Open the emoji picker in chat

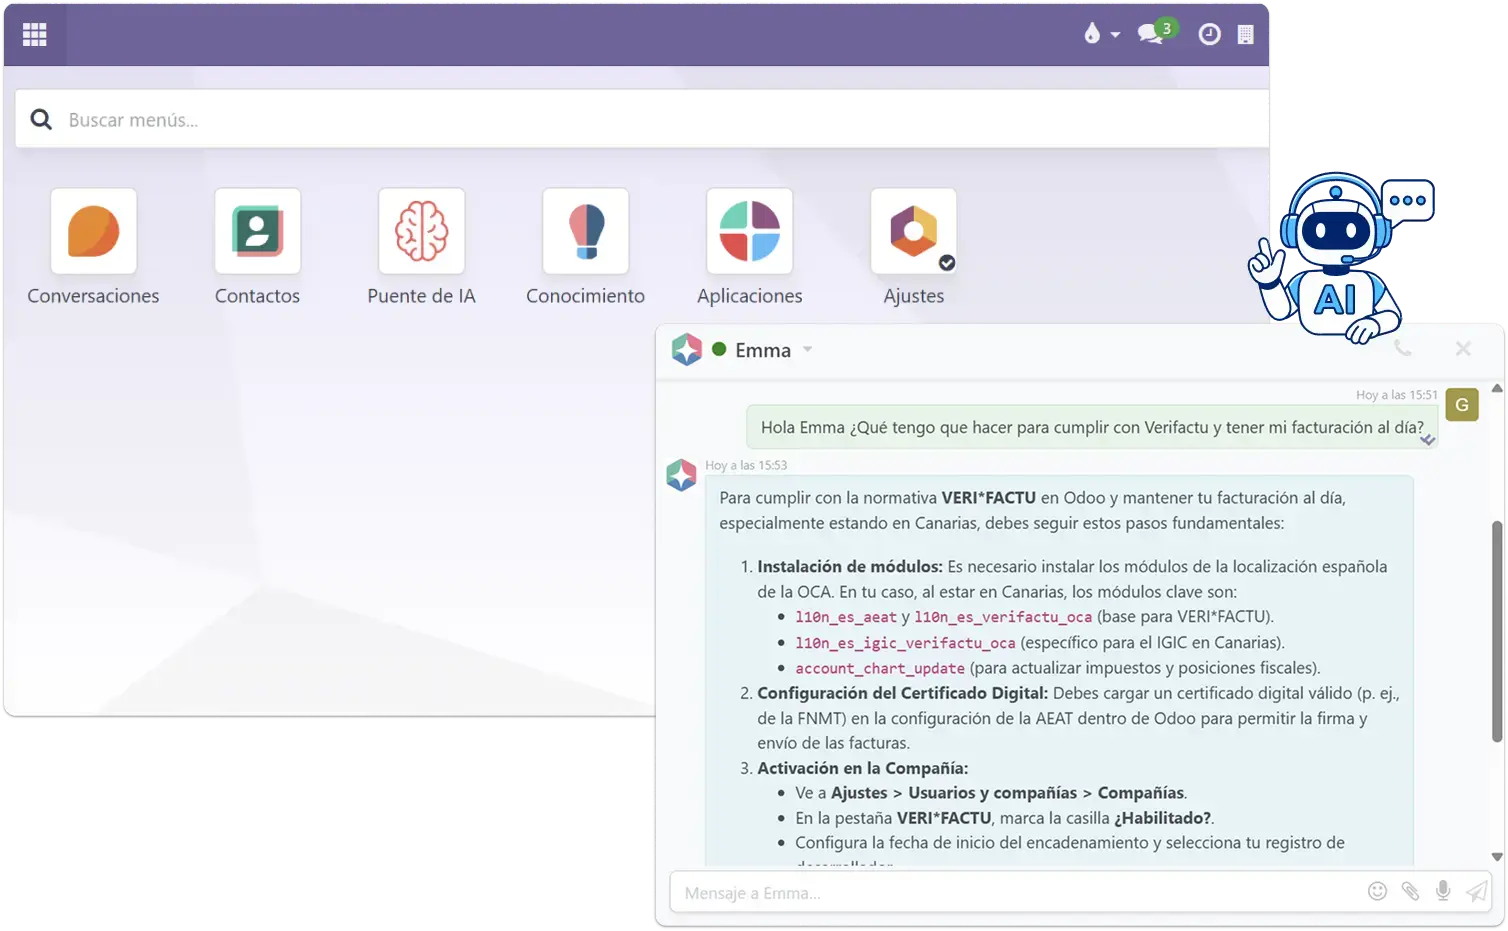tap(1377, 891)
